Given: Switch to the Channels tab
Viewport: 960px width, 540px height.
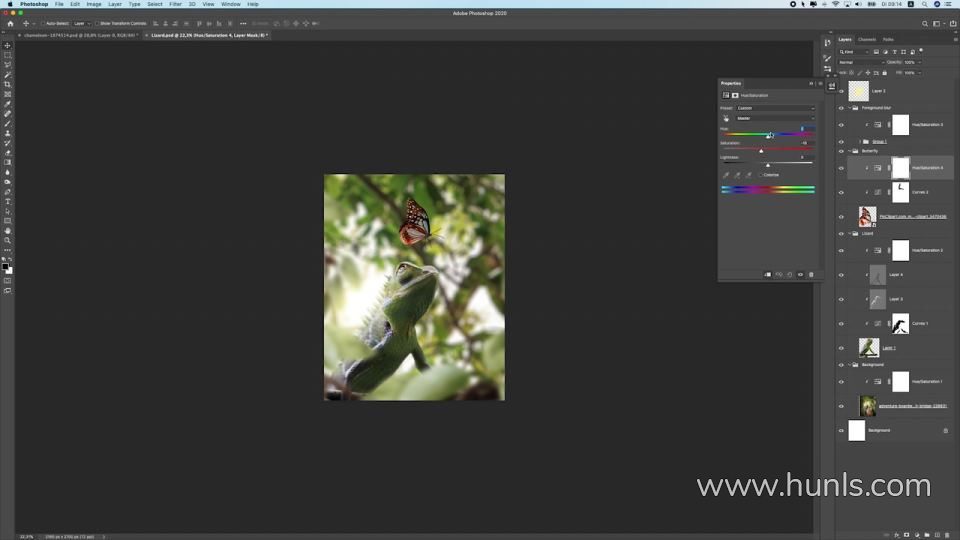Looking at the screenshot, I should [867, 39].
